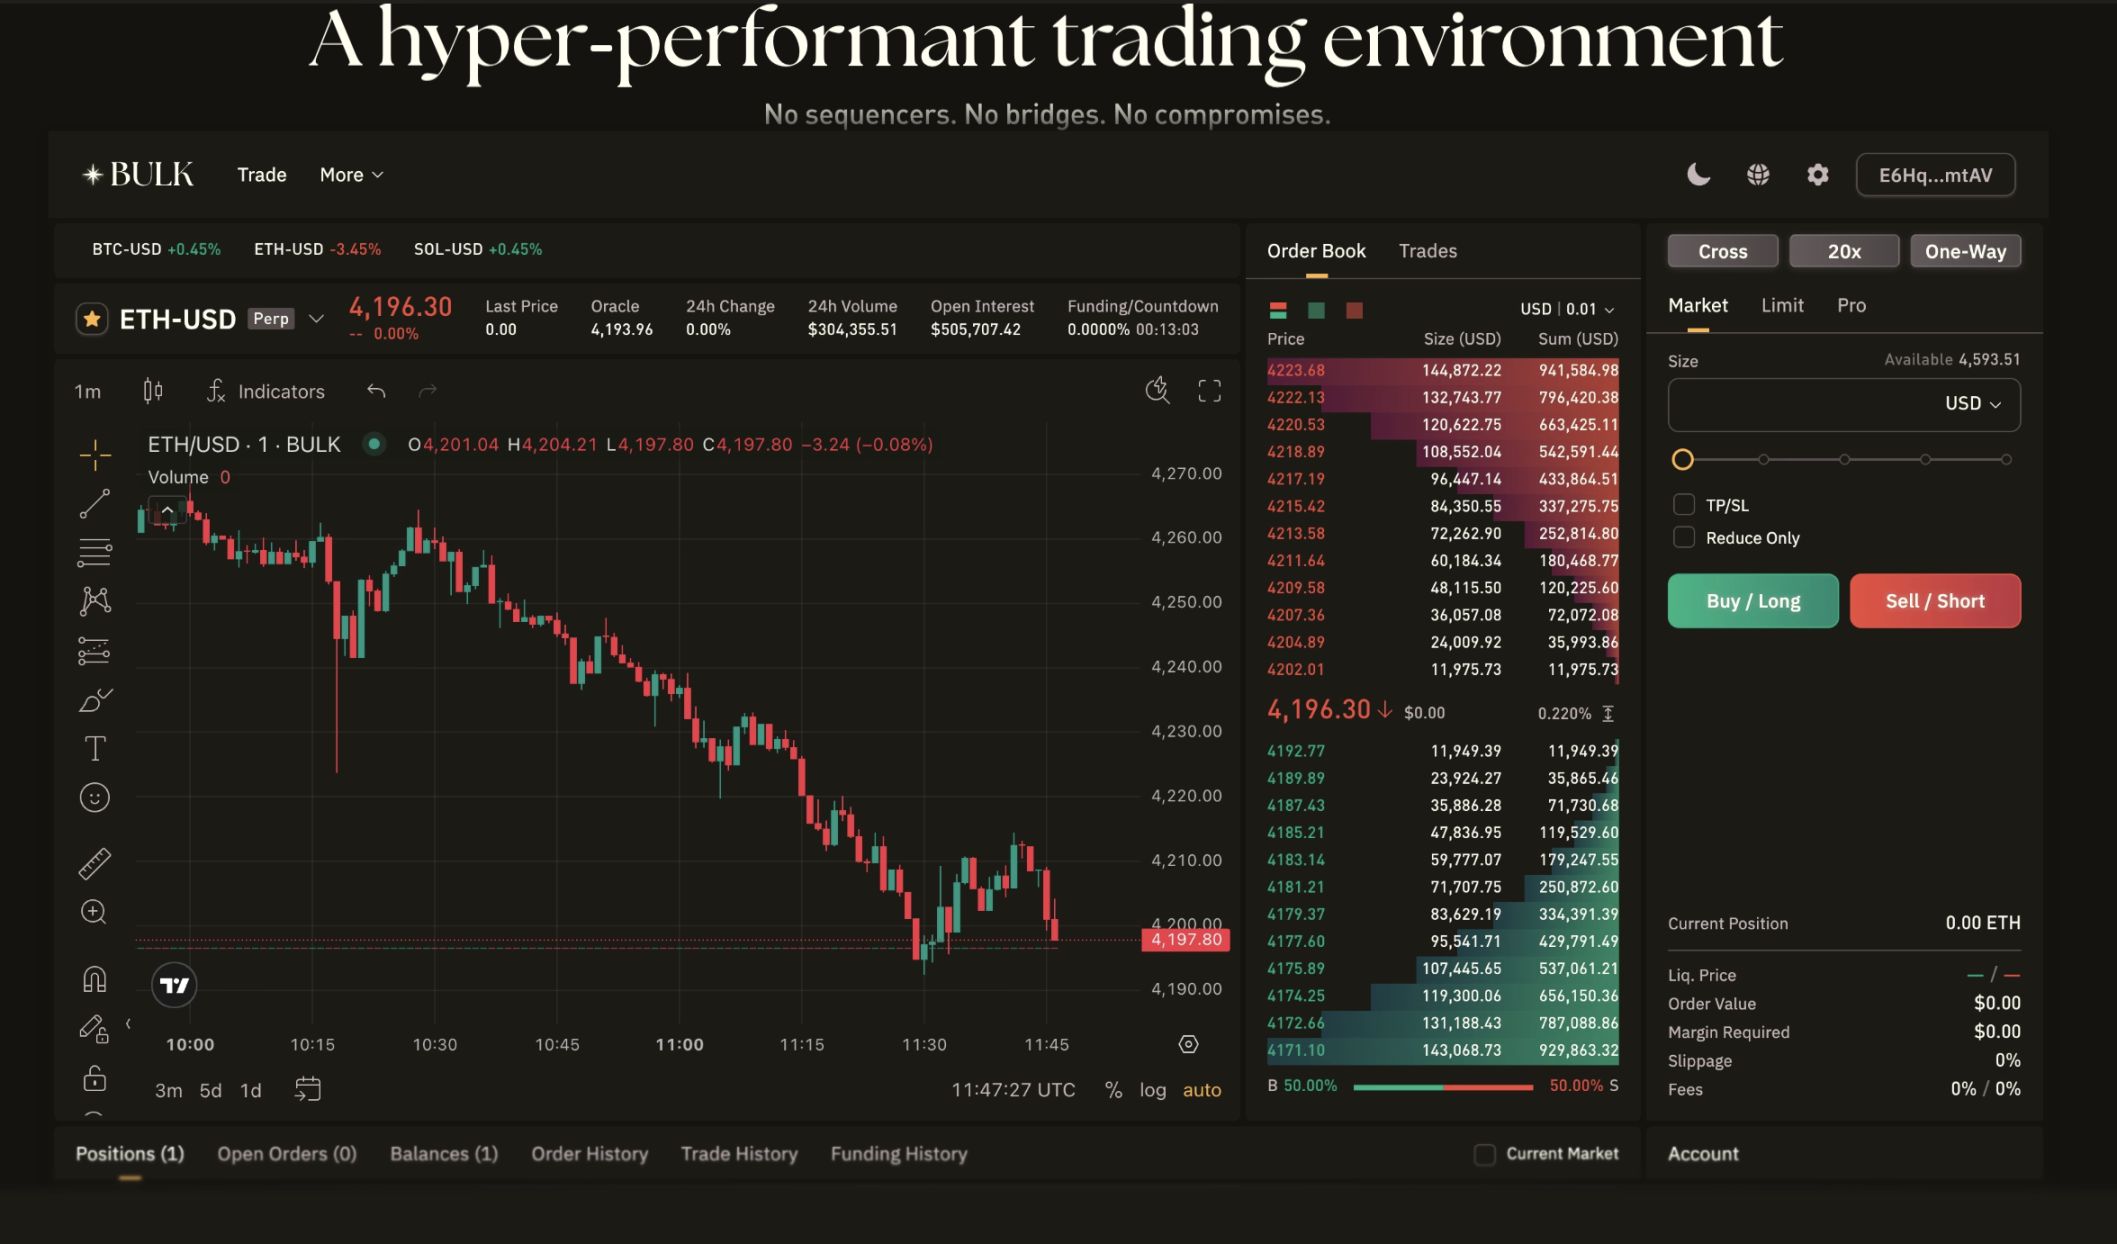Enable TP/SL for the order

tap(1683, 505)
